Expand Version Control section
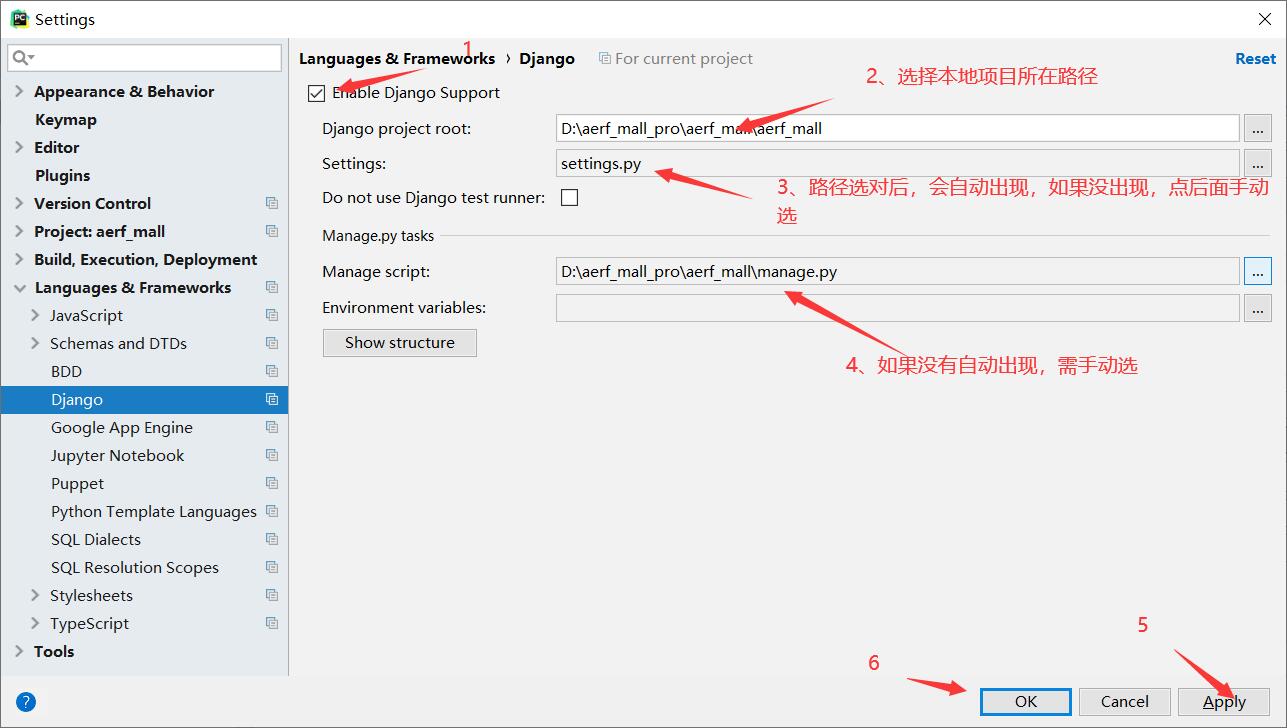Viewport: 1287px width, 728px height. tap(19, 203)
